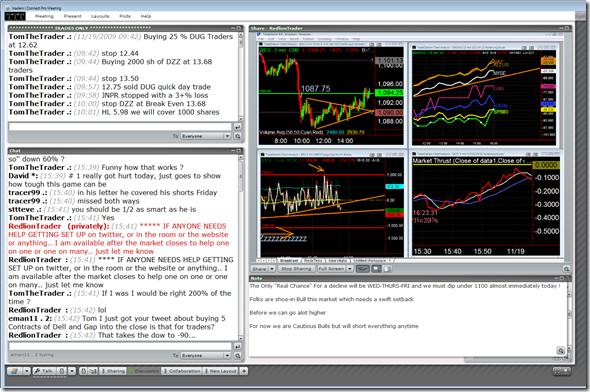Open the Pods menu

click(125, 16)
